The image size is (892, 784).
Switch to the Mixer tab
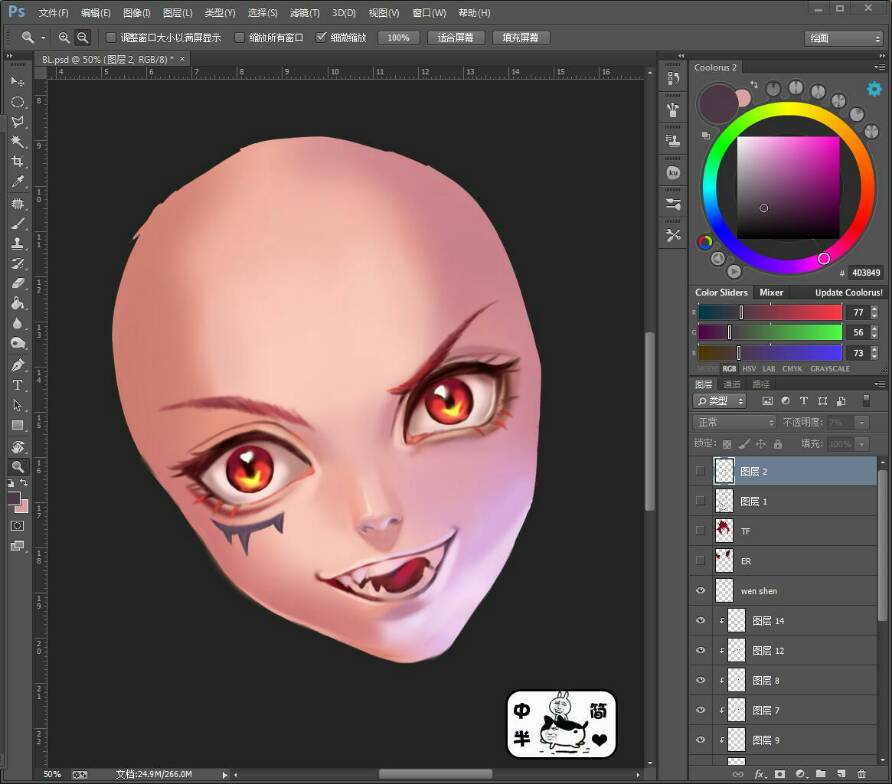pos(771,292)
